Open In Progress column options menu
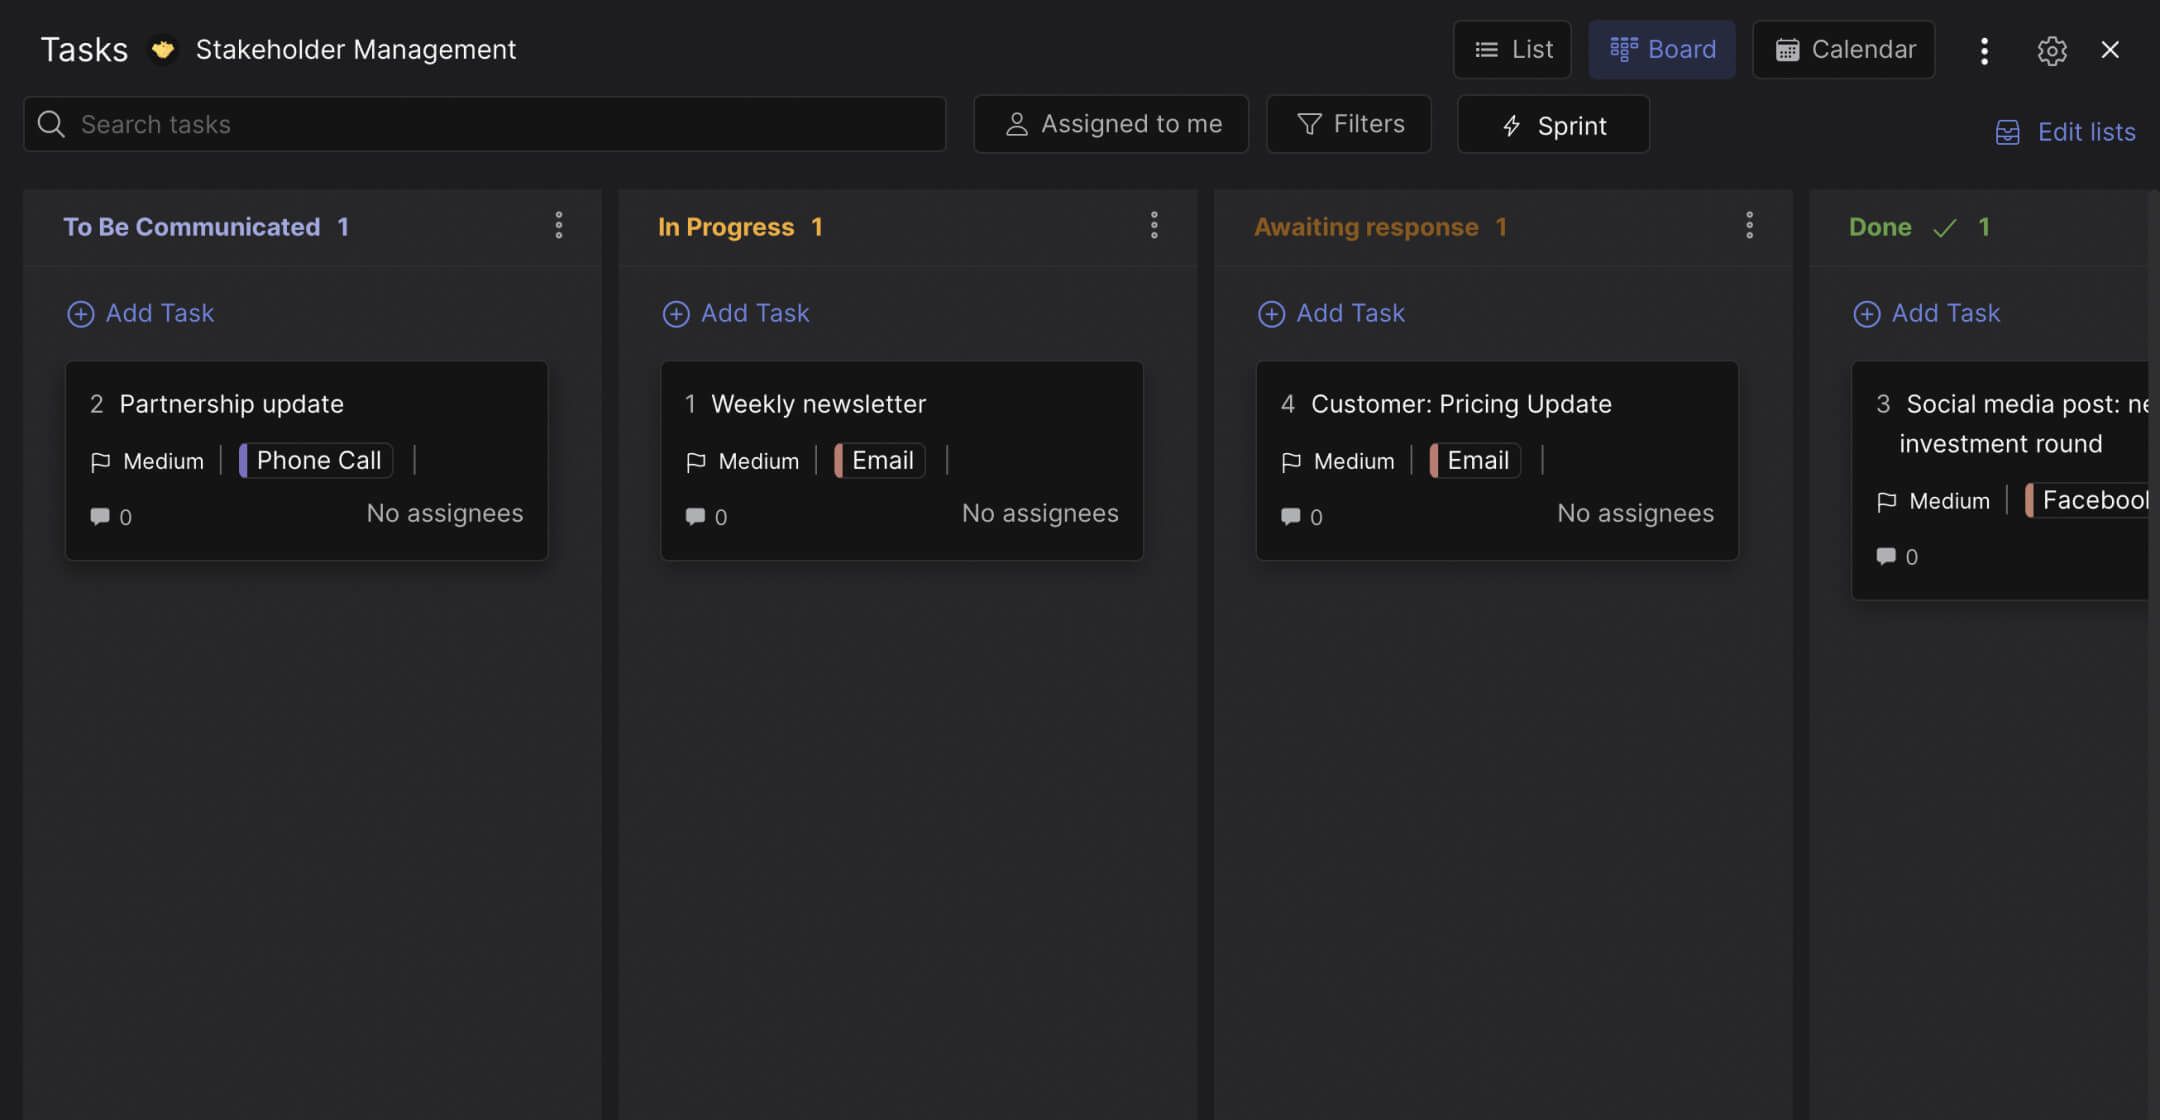This screenshot has width=2160, height=1120. (x=1154, y=226)
